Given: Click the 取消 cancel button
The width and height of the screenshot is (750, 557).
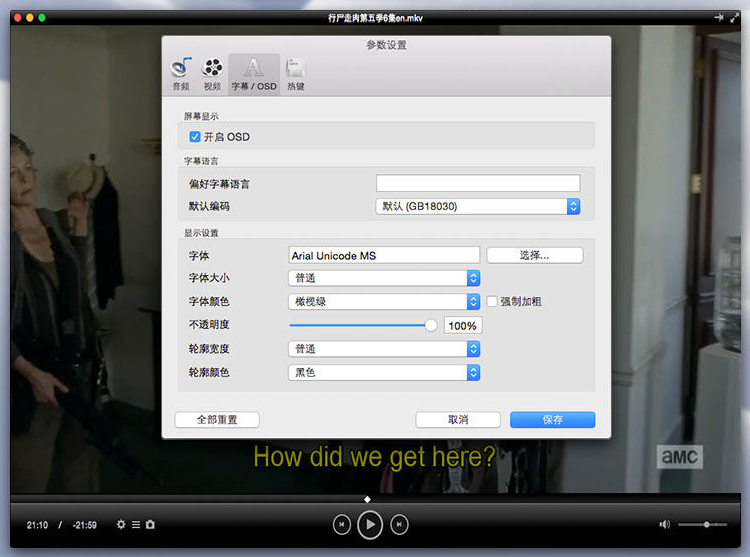Looking at the screenshot, I should pos(458,420).
